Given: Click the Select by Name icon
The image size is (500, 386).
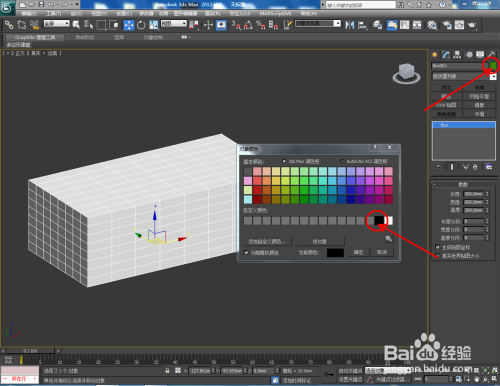Looking at the screenshot, I should tap(89, 25).
